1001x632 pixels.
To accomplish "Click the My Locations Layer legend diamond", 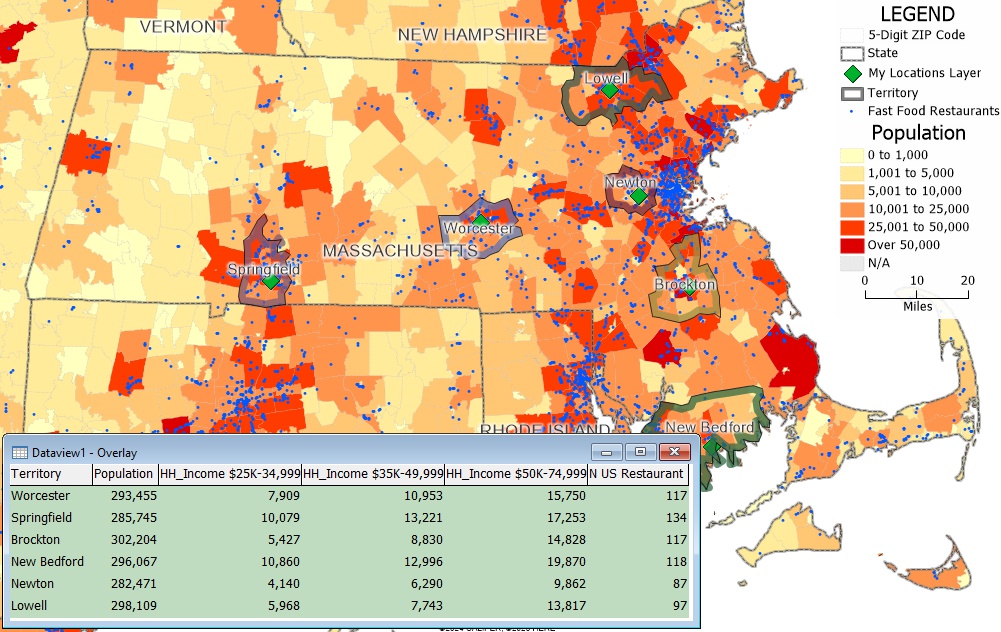I will 851,73.
